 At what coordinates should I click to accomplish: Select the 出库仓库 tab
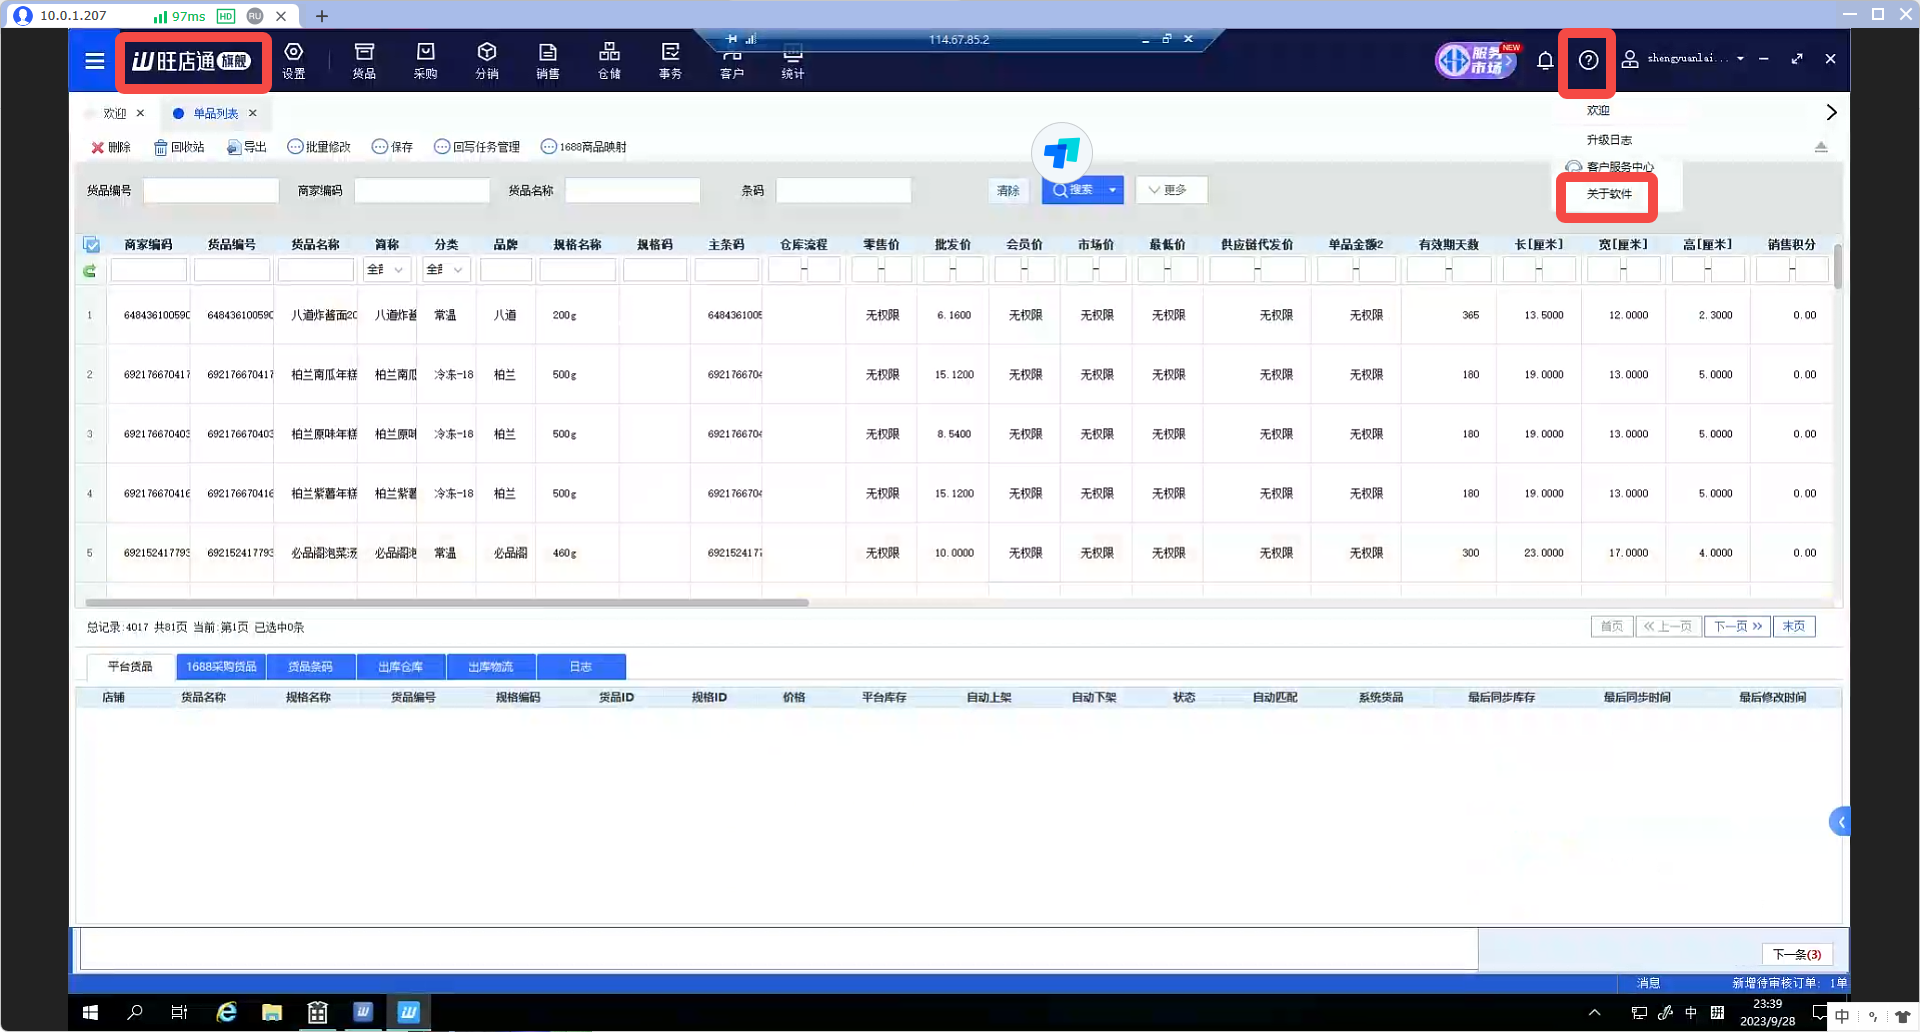(400, 666)
